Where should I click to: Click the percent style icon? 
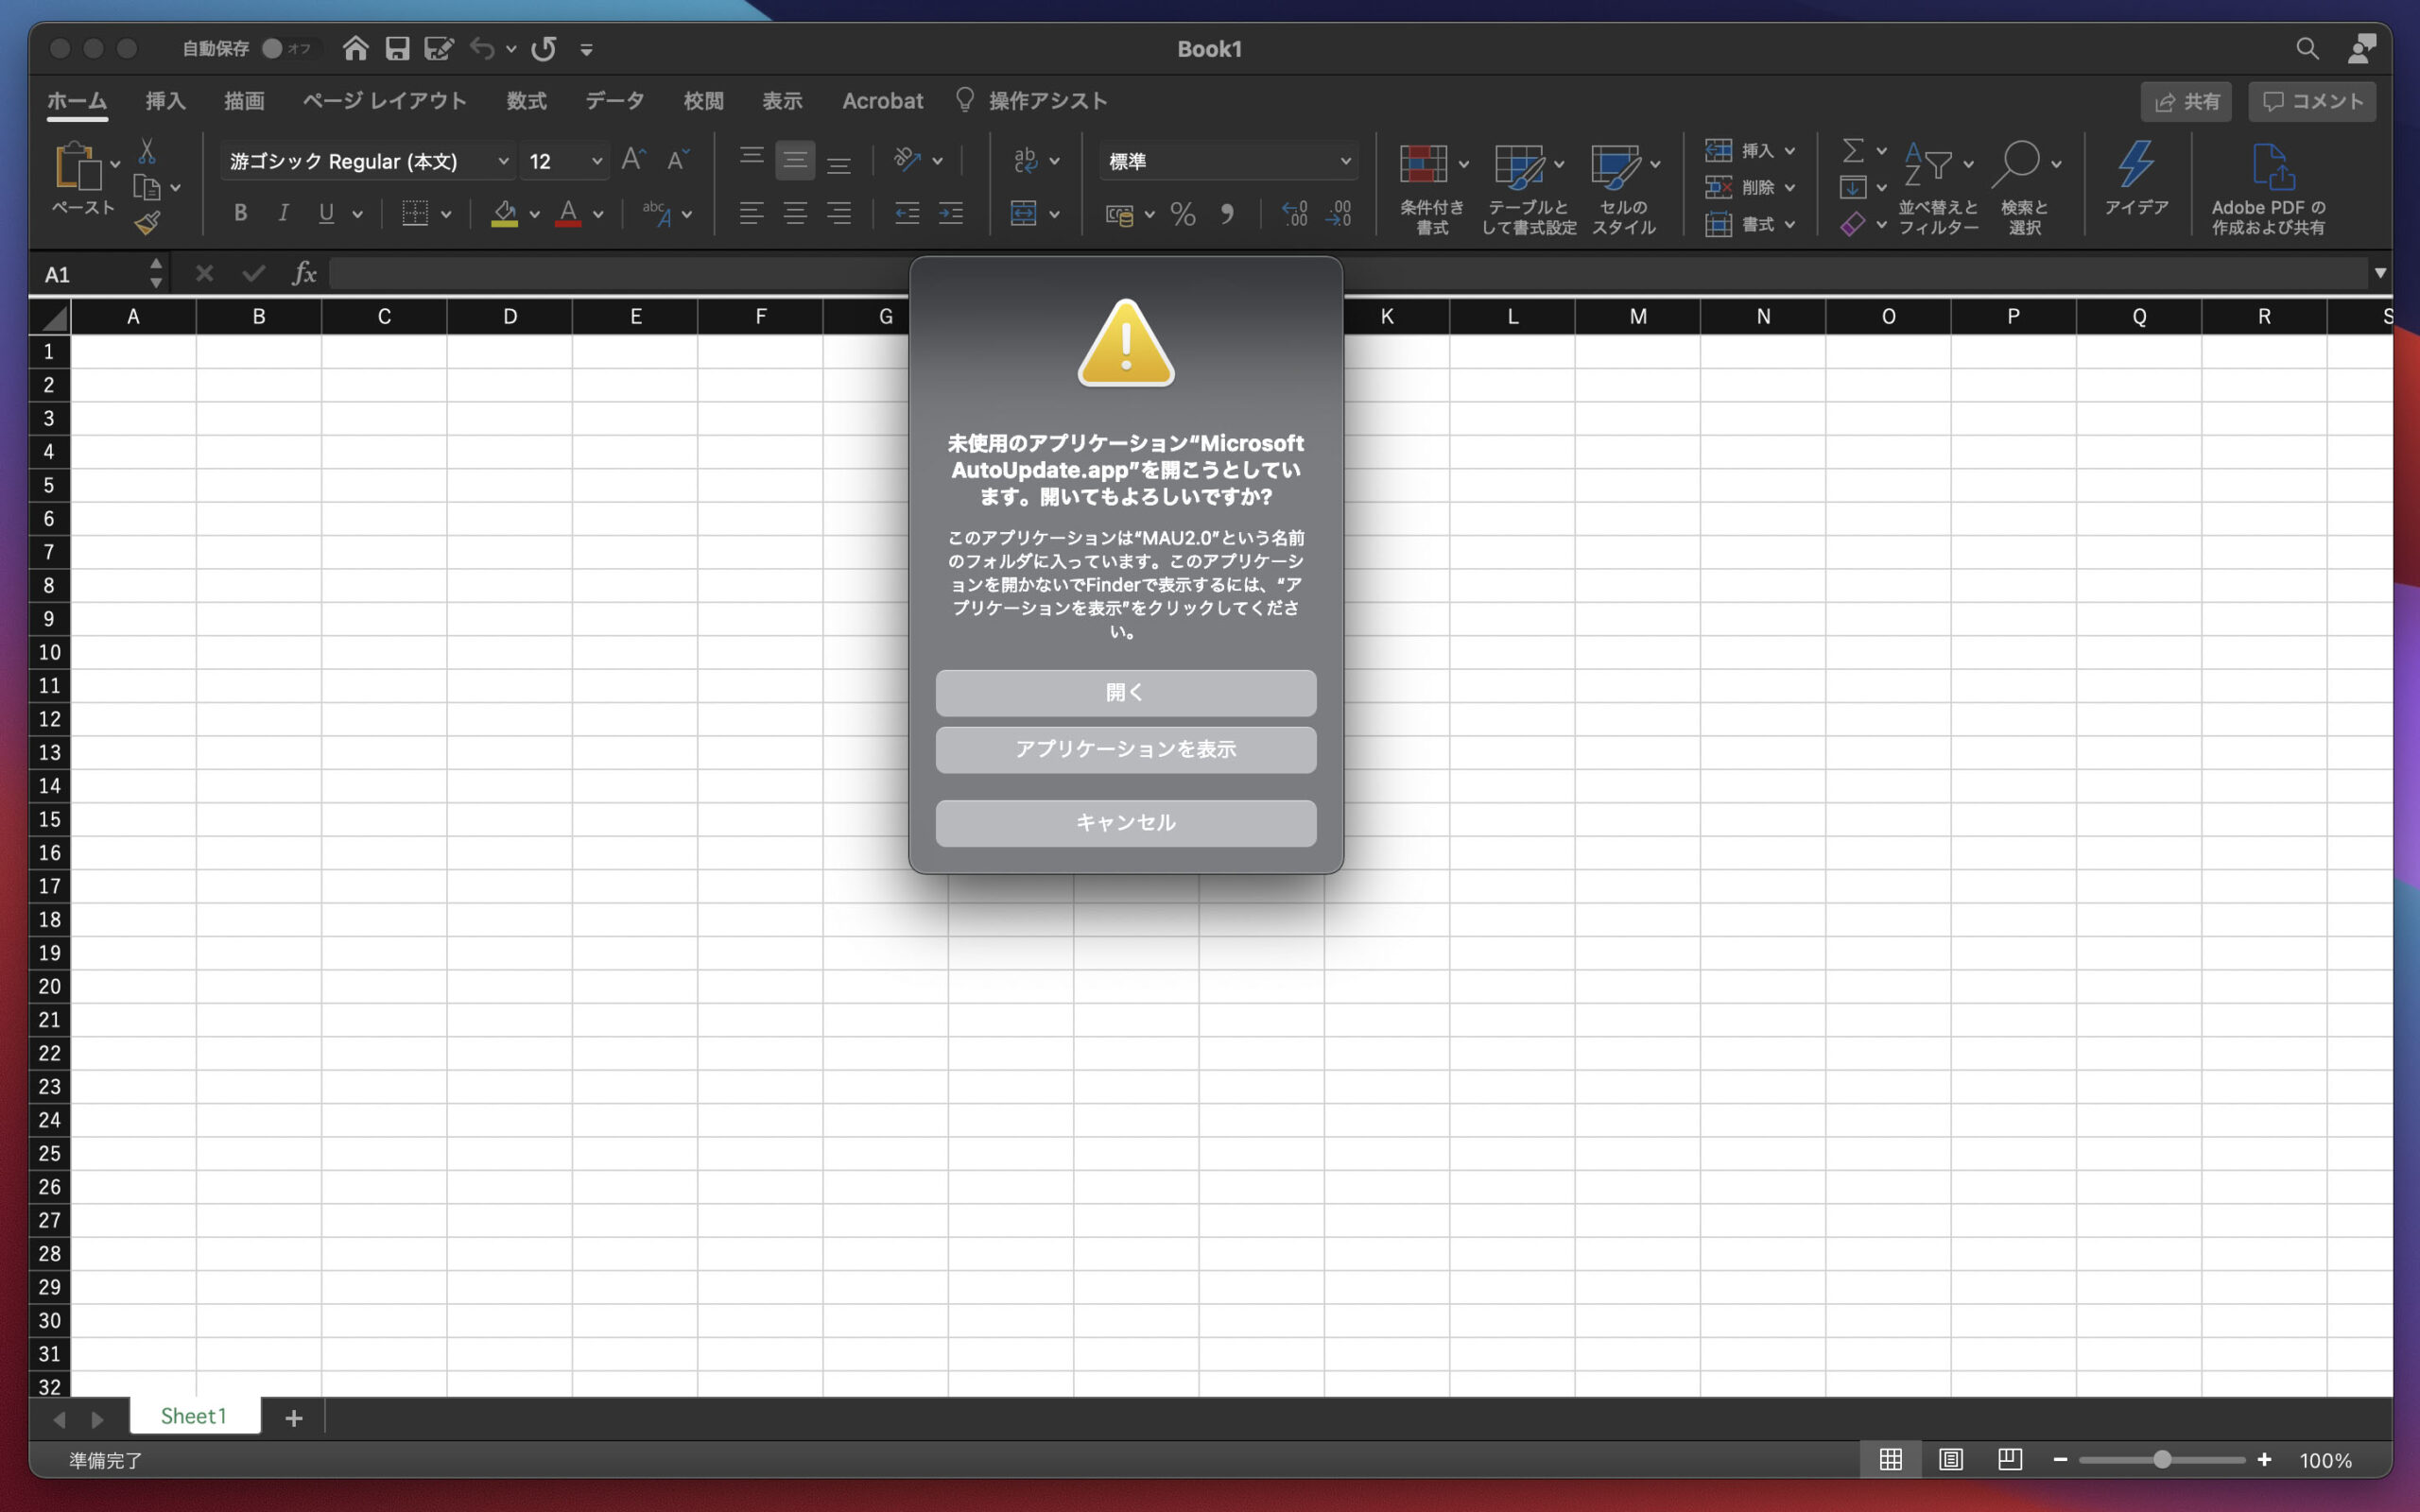[1183, 214]
